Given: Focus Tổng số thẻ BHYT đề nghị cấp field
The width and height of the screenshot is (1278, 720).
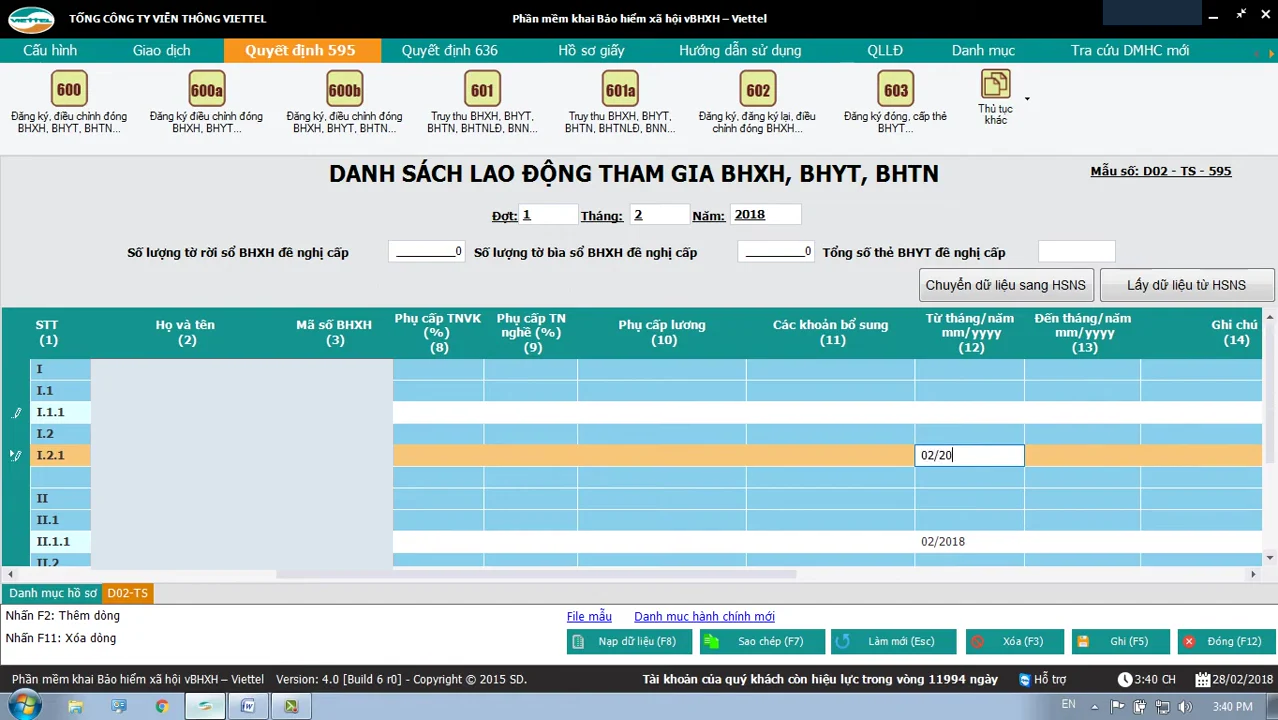Looking at the screenshot, I should pos(1076,252).
